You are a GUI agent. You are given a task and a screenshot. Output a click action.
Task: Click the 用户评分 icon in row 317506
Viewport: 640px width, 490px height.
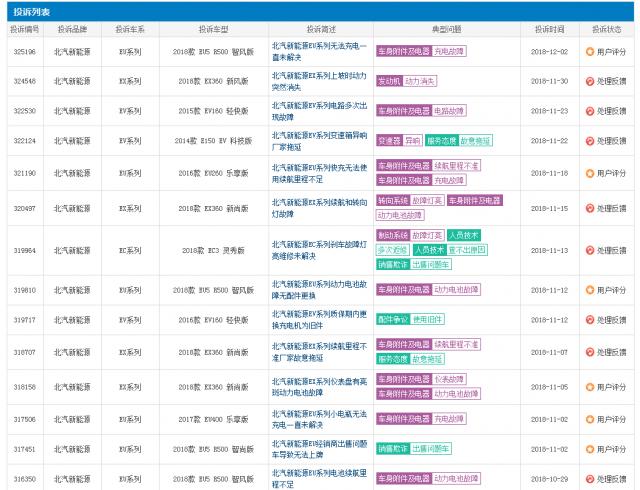click(589, 419)
